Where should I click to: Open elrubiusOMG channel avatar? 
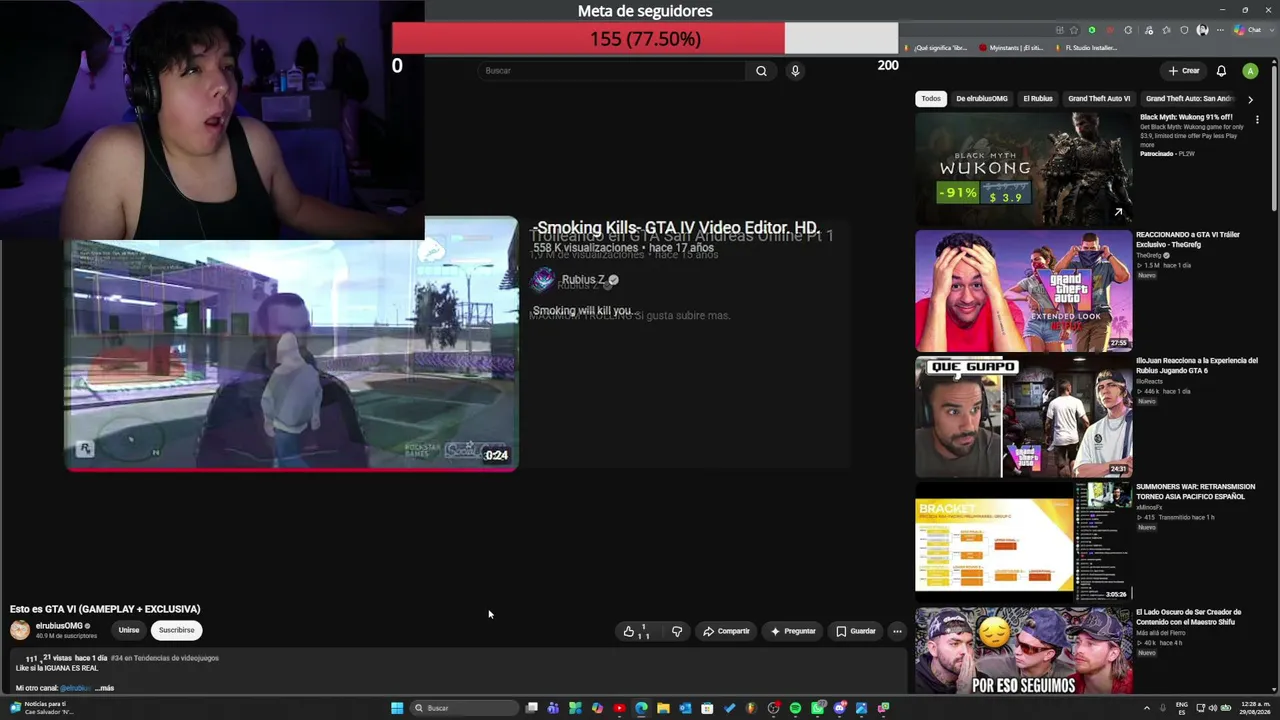pyautogui.click(x=20, y=630)
